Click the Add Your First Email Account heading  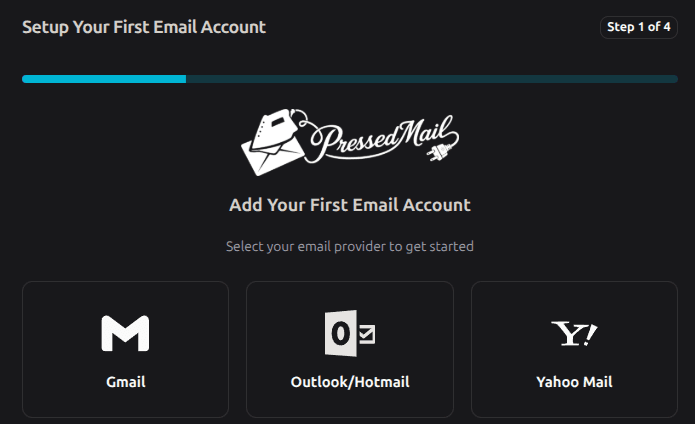click(x=350, y=205)
